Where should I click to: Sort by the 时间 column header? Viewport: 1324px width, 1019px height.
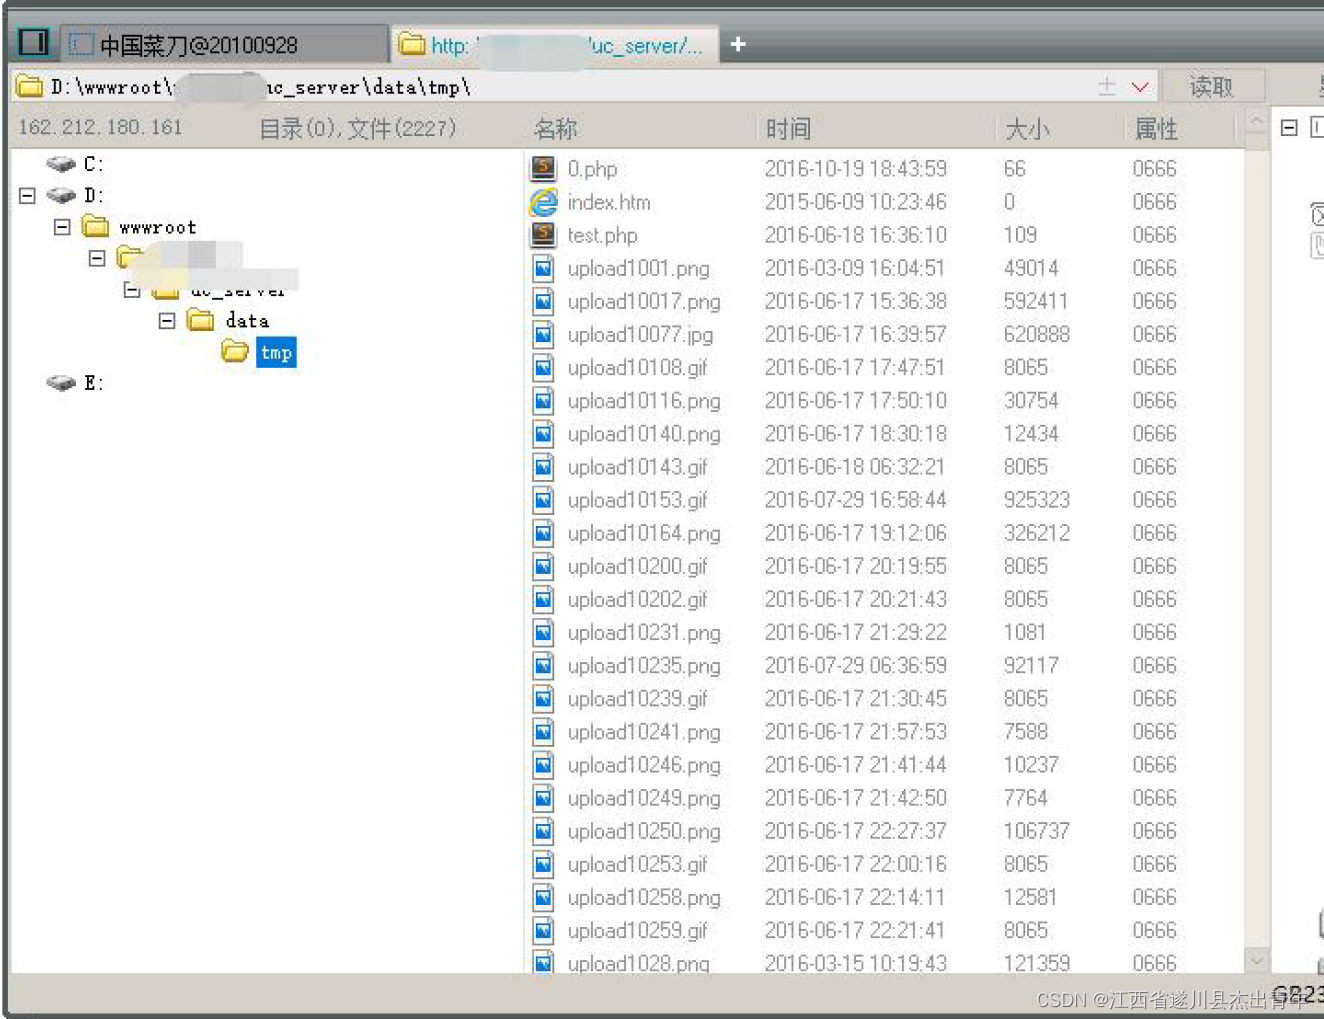tap(788, 129)
